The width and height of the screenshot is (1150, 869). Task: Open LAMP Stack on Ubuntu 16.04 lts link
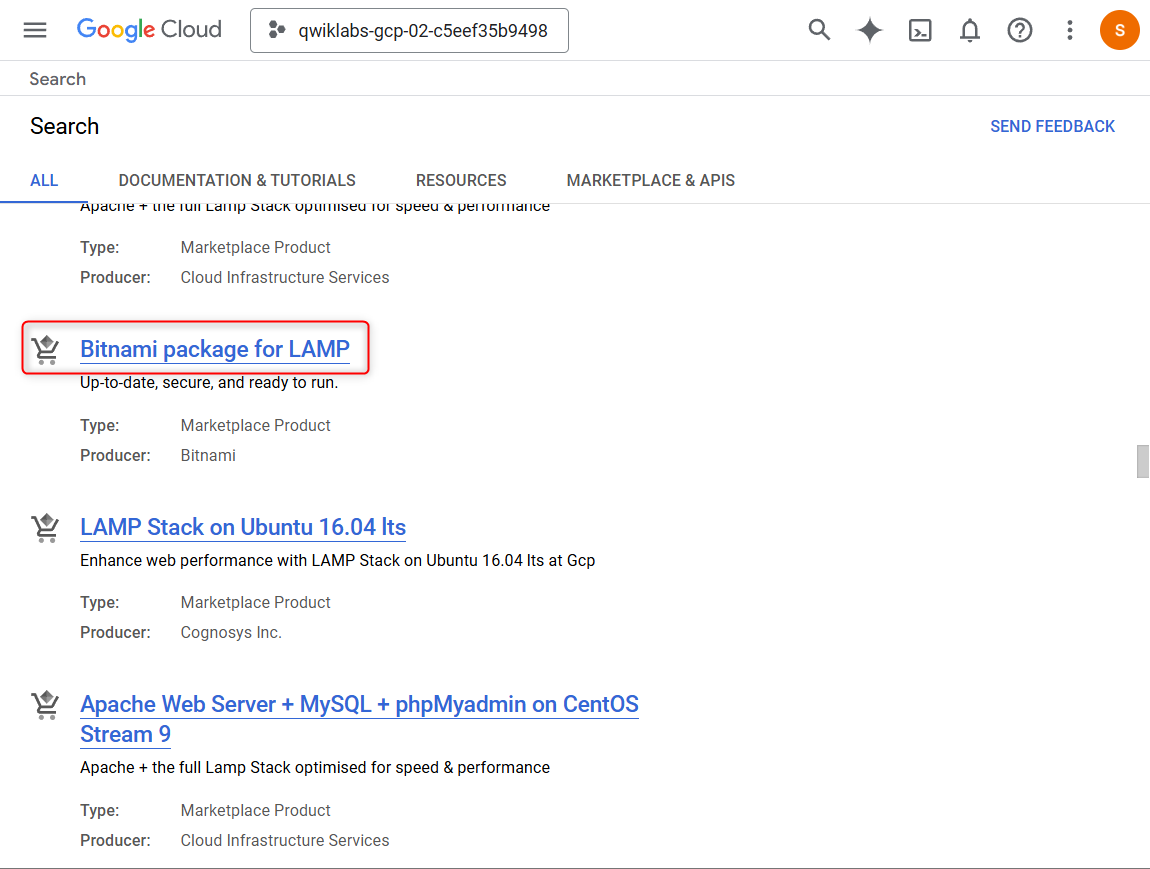(243, 527)
